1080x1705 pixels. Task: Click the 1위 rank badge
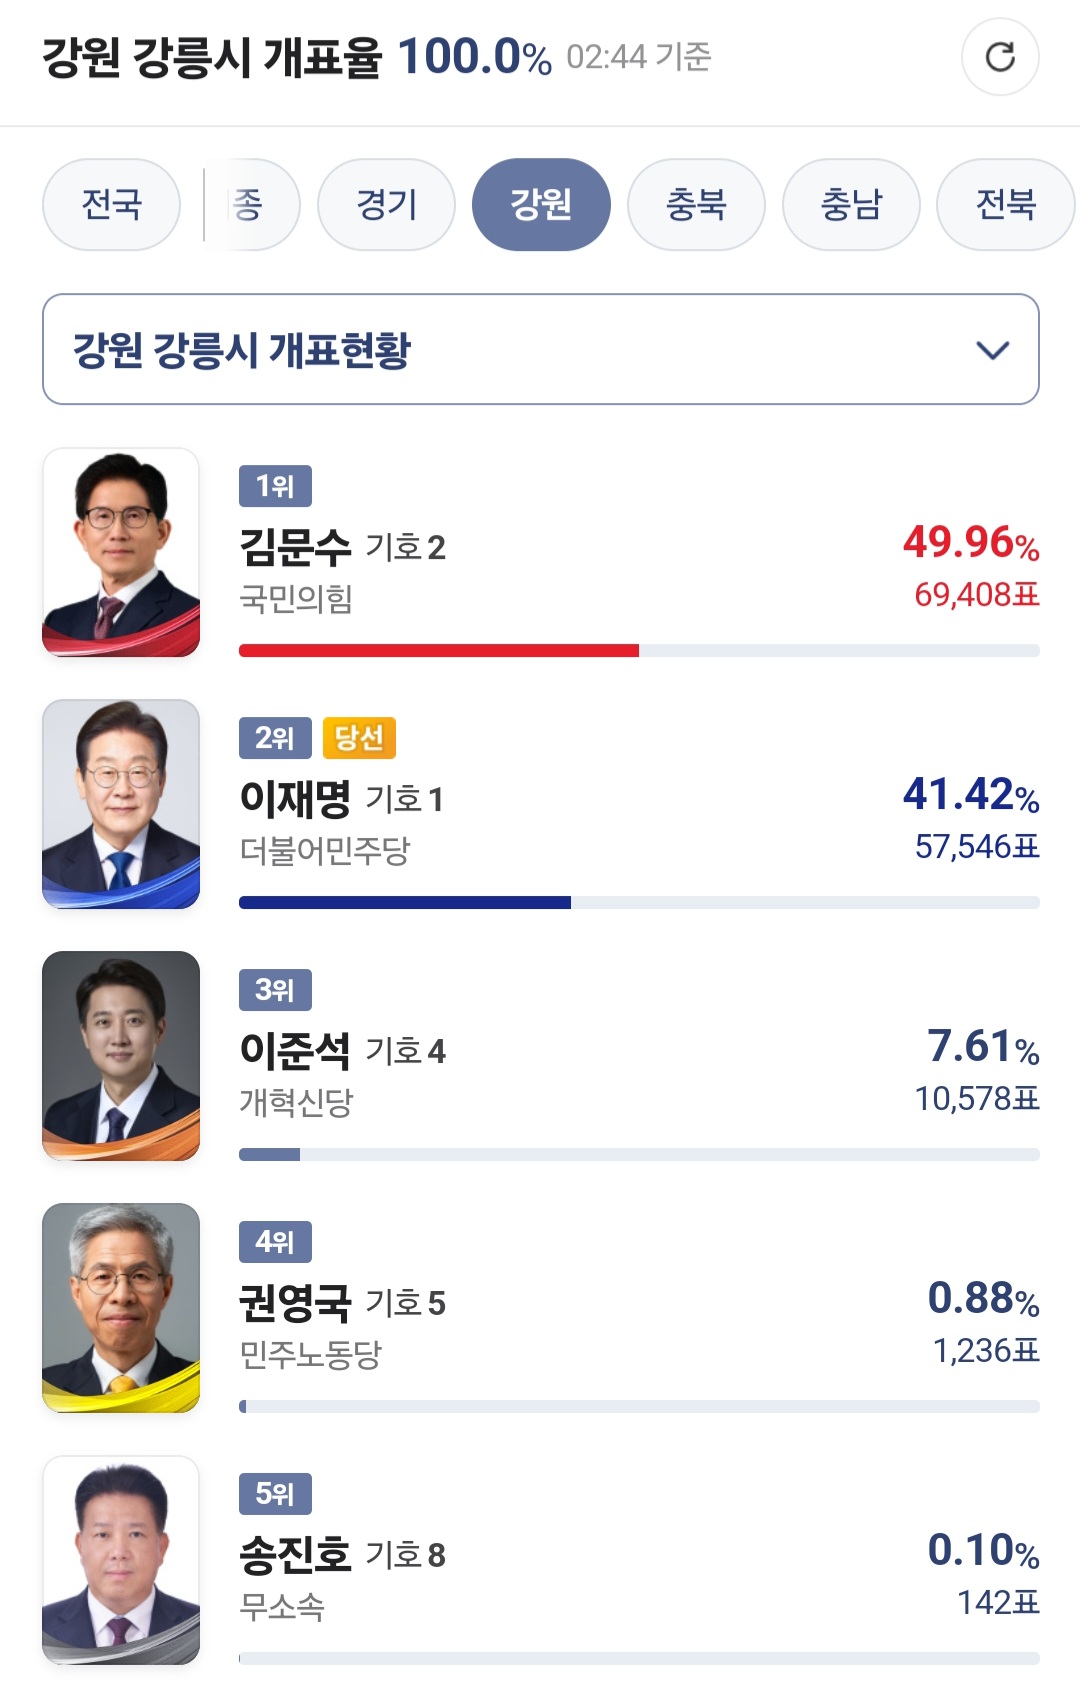pos(275,486)
